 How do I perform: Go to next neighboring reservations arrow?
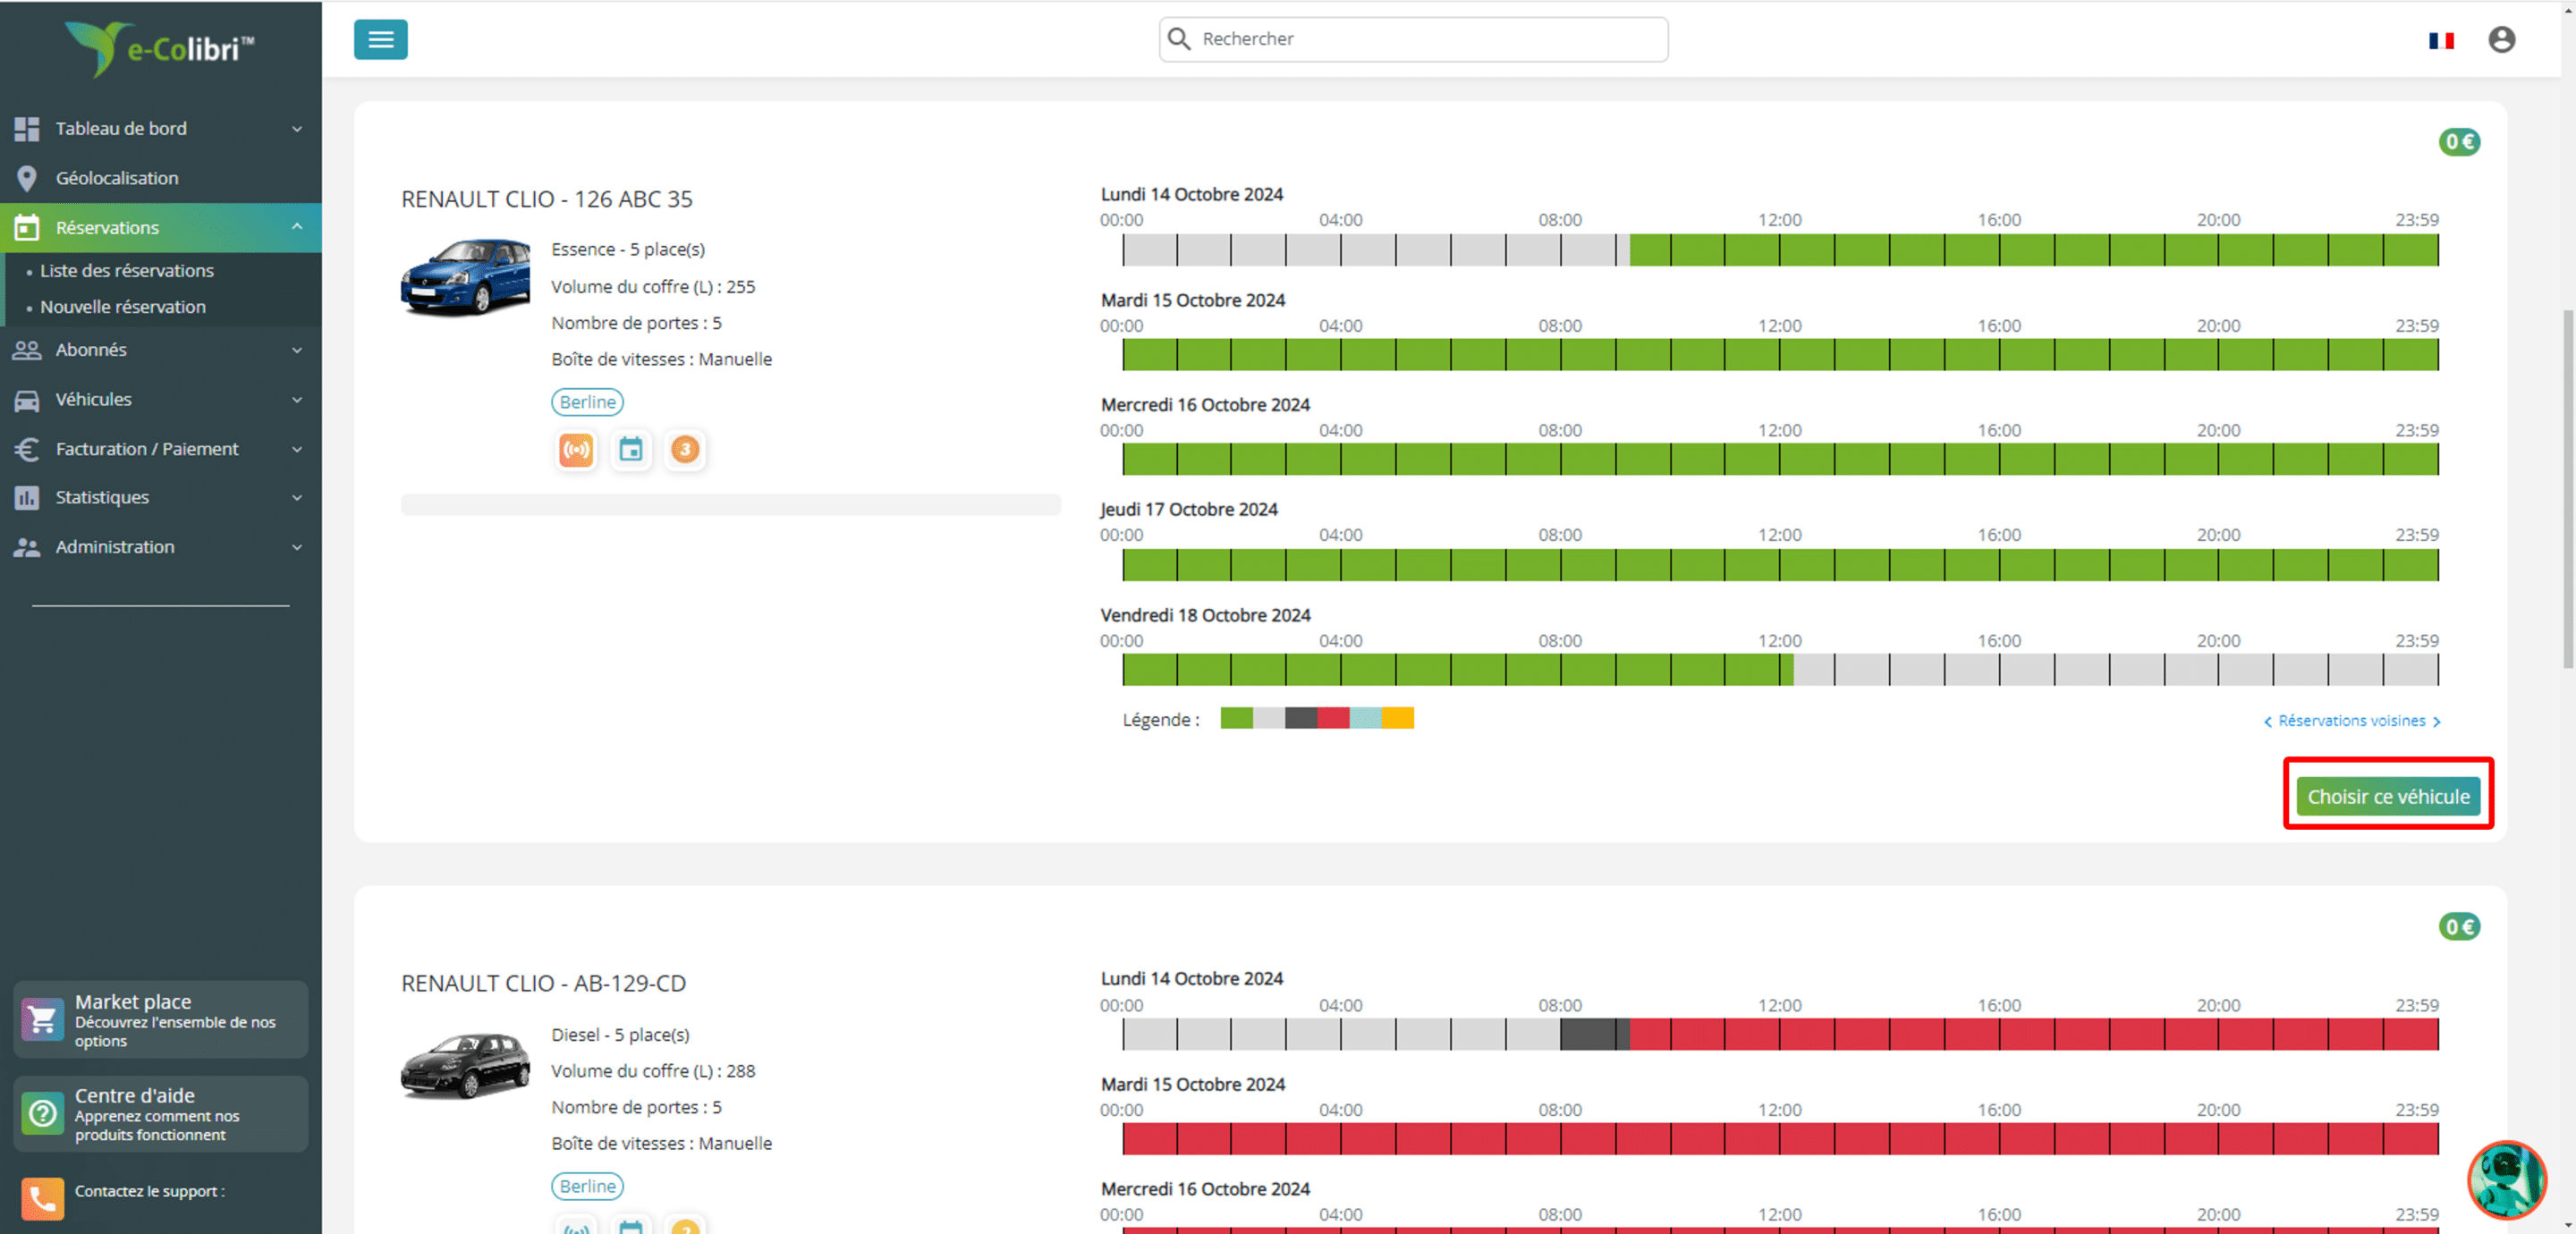click(x=2436, y=722)
